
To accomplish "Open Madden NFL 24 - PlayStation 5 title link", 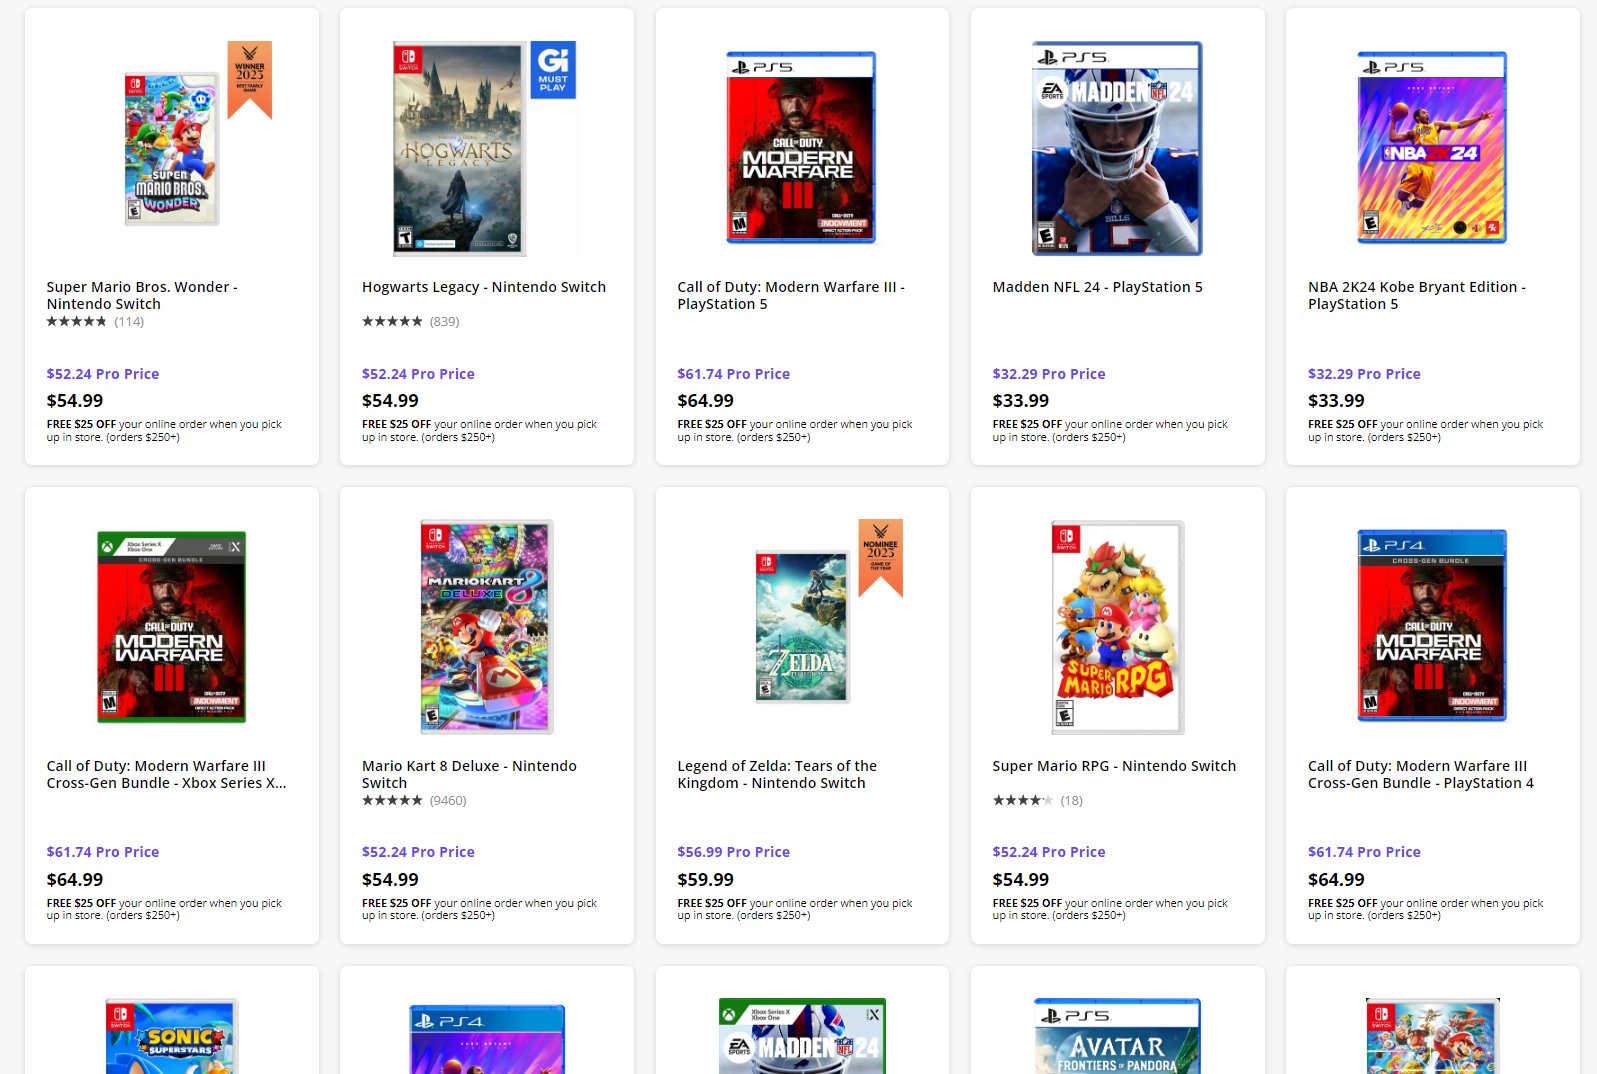I will tap(1097, 287).
